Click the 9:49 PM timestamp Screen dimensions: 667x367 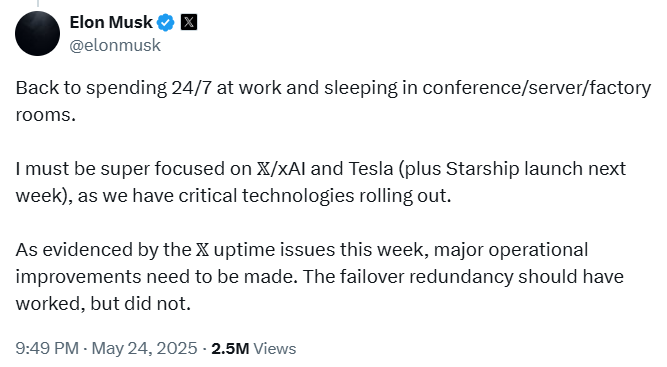[47, 348]
